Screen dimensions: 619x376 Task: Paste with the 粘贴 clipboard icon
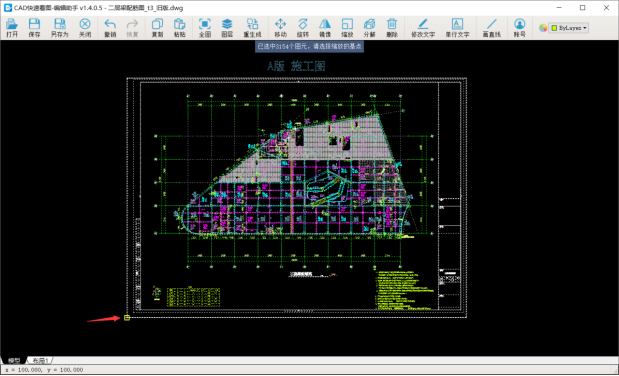click(x=180, y=28)
